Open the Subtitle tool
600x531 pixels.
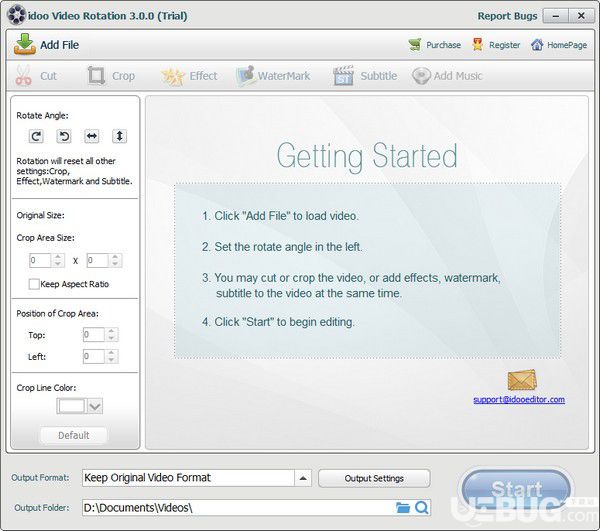coord(343,75)
